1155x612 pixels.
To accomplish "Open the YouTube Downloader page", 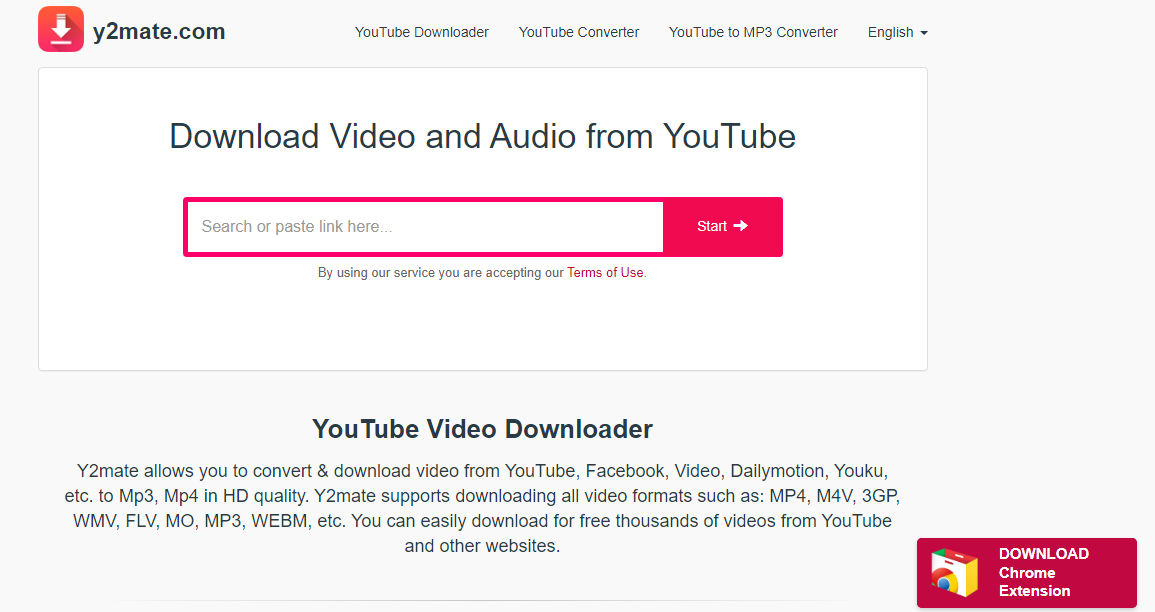I will [421, 32].
